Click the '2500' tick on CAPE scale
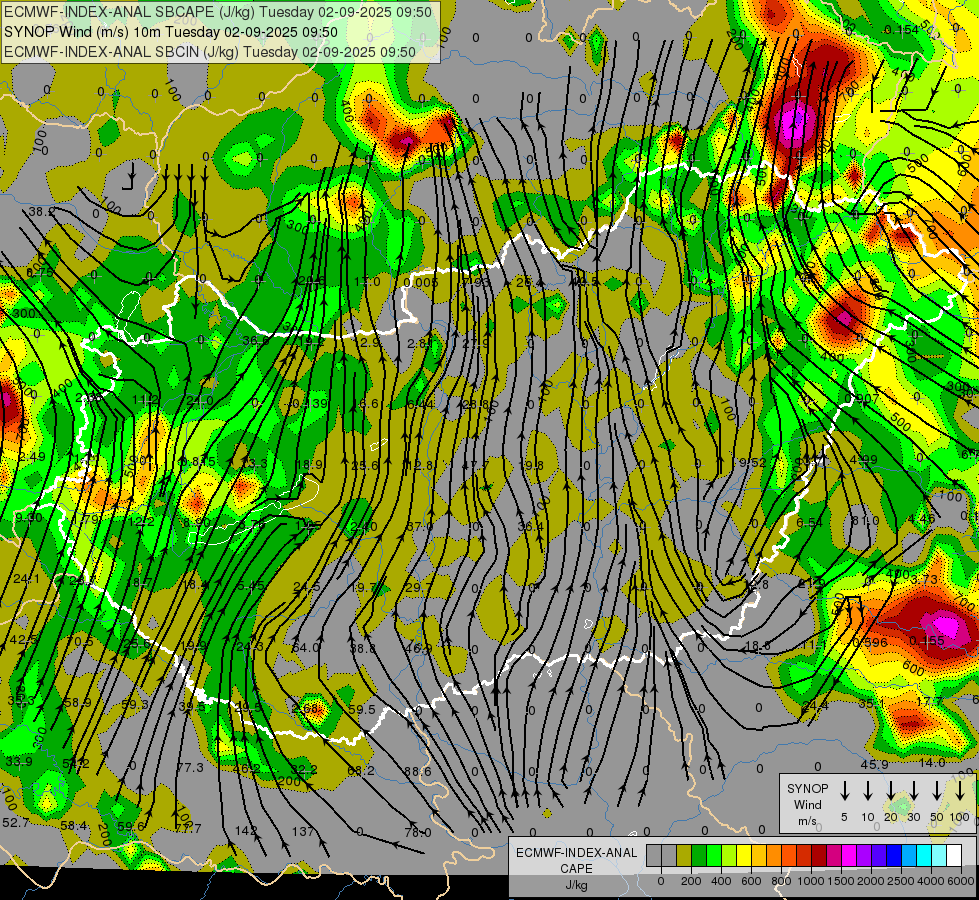The image size is (979, 900). [x=901, y=881]
